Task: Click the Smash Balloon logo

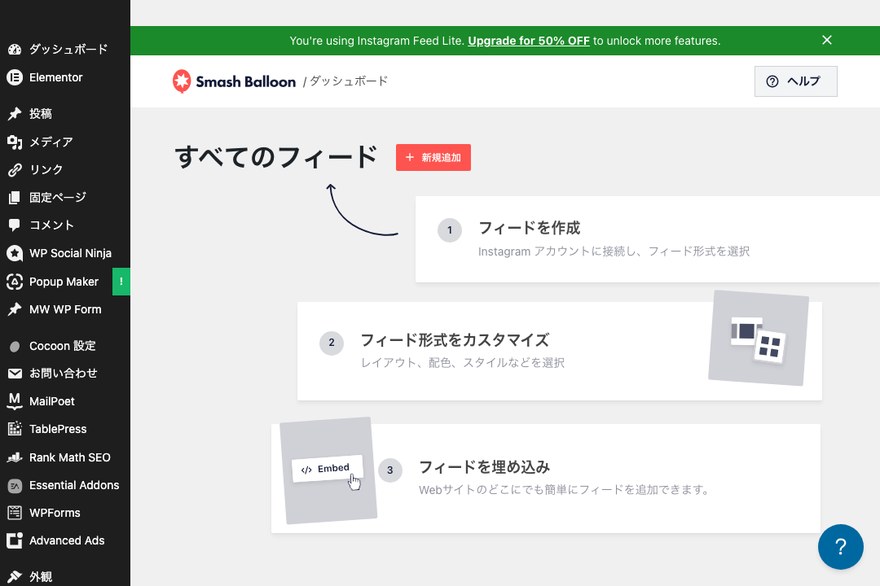Action: [x=234, y=81]
